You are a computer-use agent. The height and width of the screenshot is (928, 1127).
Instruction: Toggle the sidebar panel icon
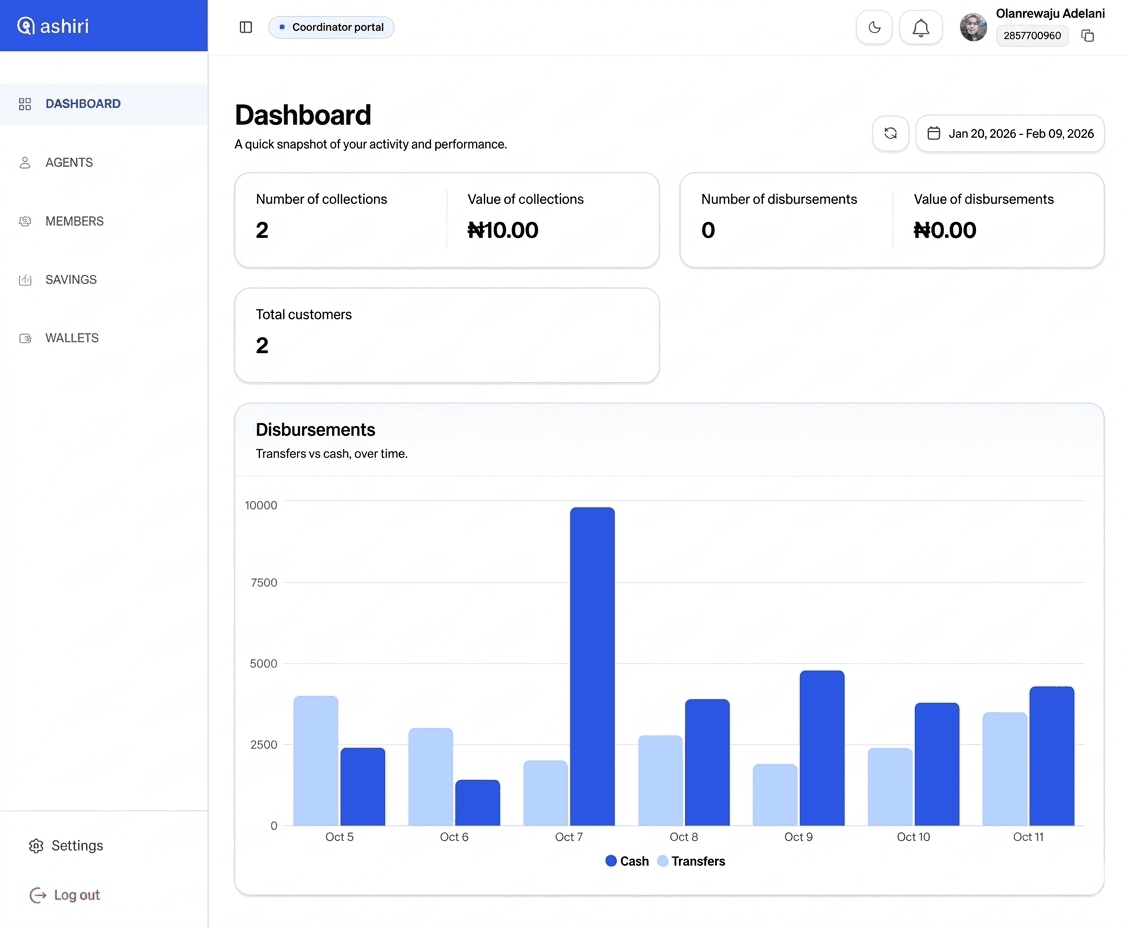click(246, 27)
